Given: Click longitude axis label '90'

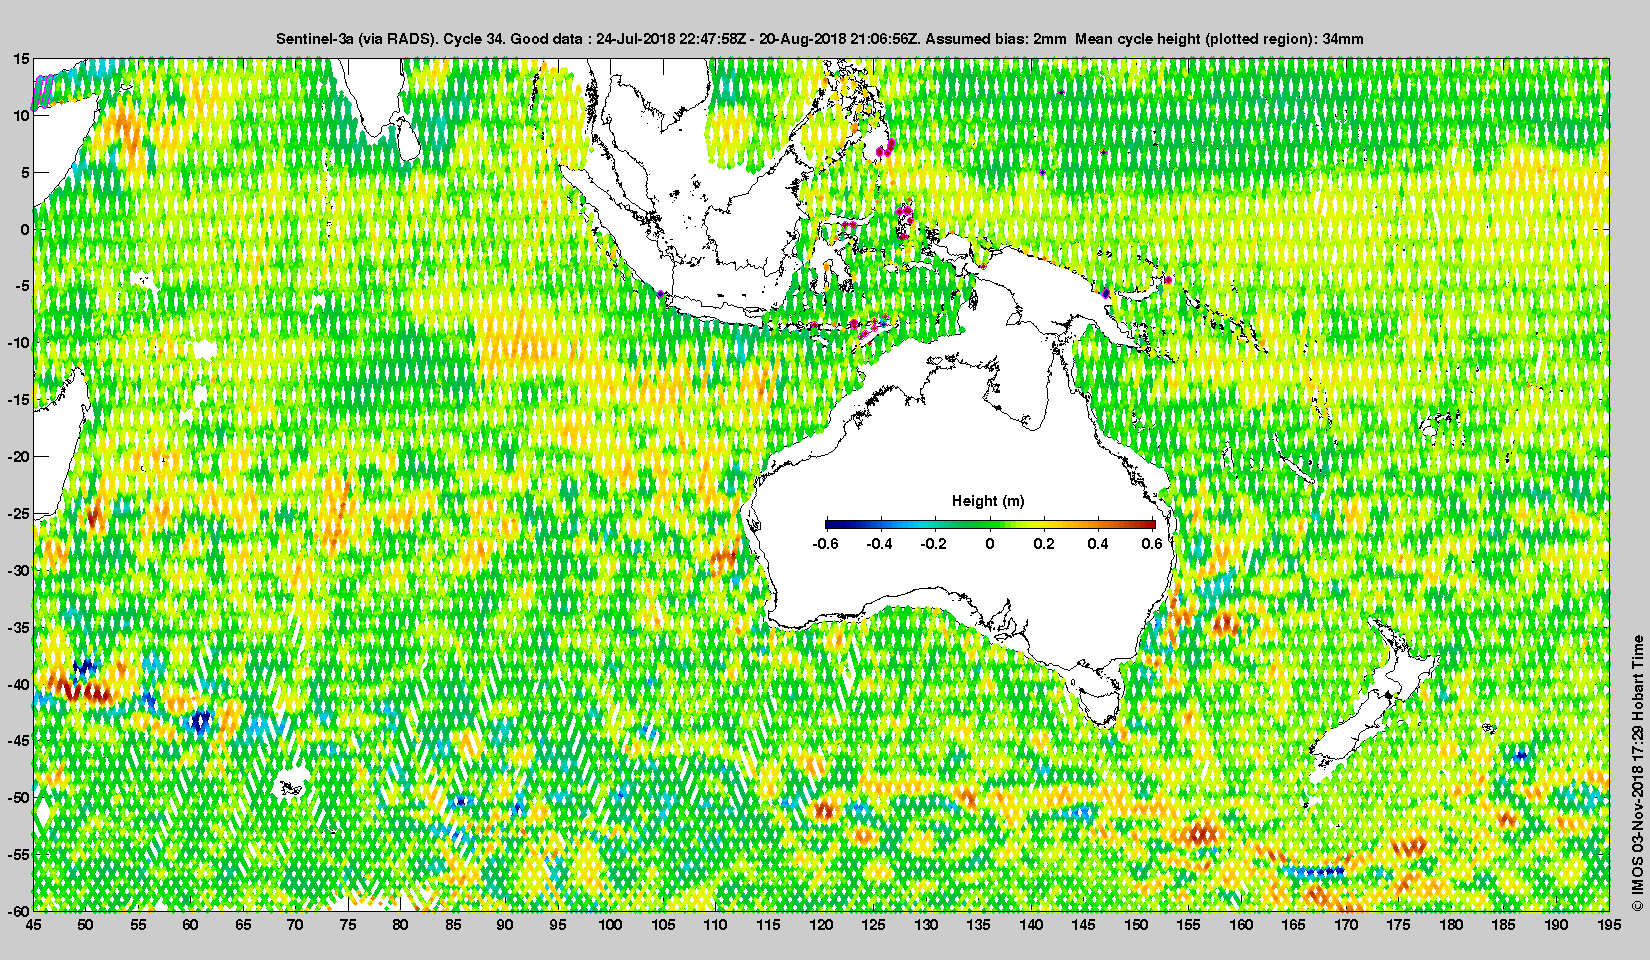Looking at the screenshot, I should click(x=505, y=924).
